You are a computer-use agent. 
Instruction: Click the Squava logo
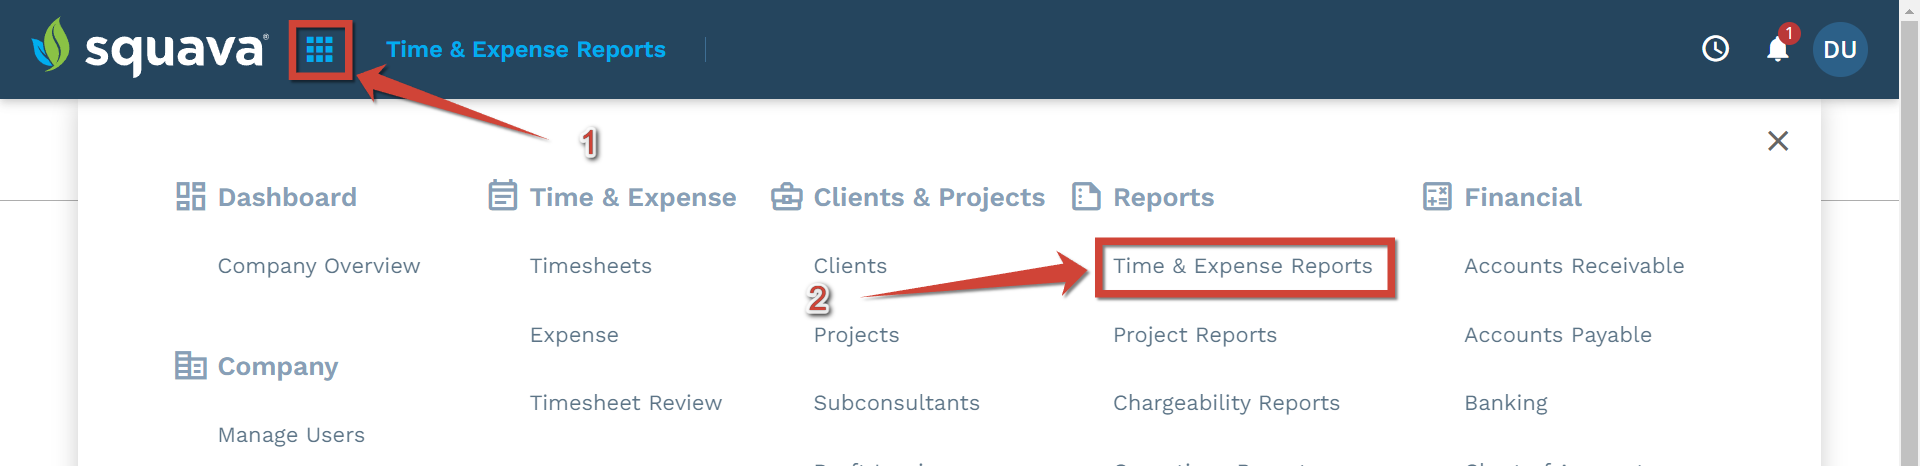click(150, 47)
